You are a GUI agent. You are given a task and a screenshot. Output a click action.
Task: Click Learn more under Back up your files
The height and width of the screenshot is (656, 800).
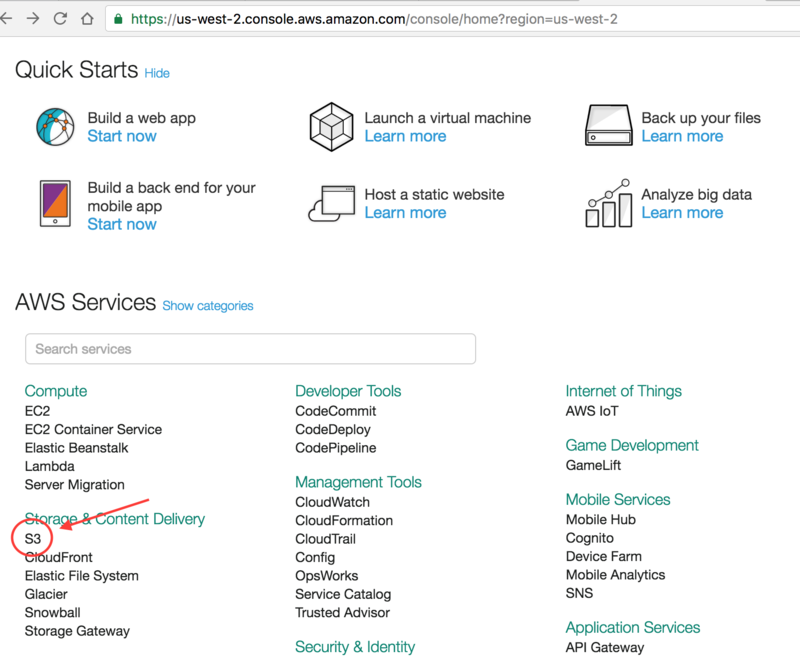[682, 136]
